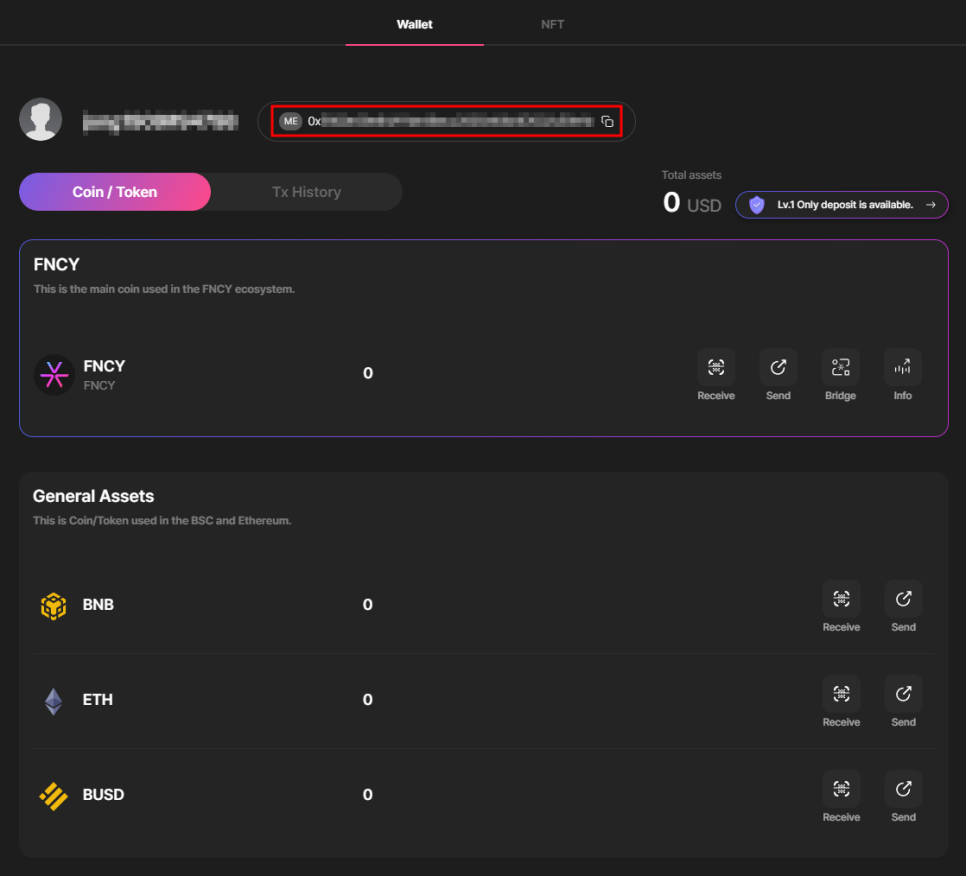Click the ETH balance value 0

368,700
